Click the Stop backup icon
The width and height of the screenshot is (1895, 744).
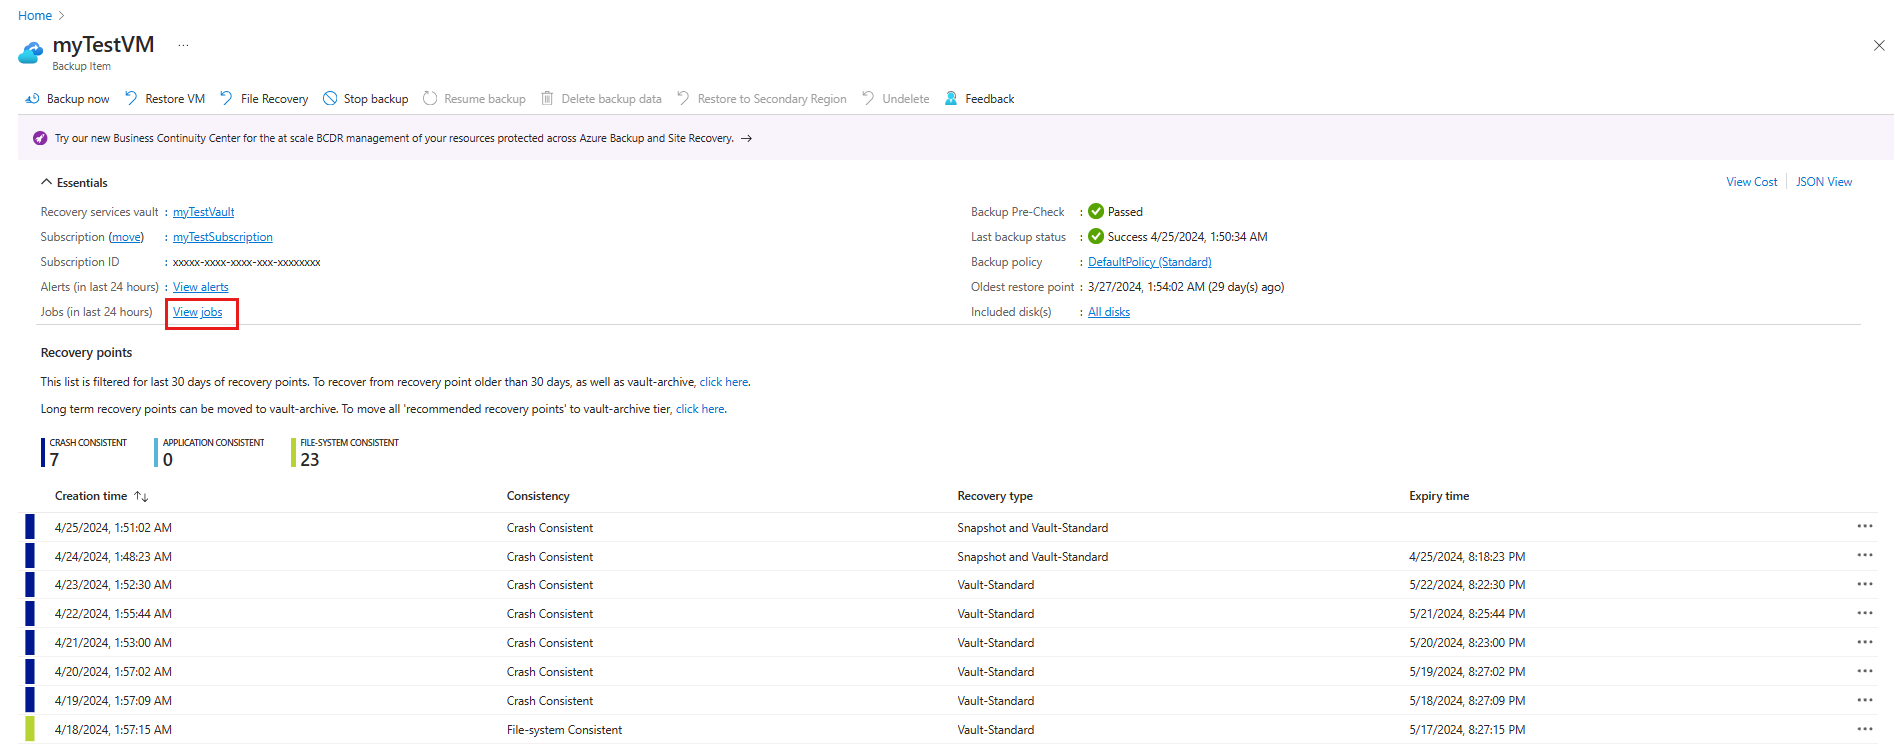pyautogui.click(x=330, y=98)
